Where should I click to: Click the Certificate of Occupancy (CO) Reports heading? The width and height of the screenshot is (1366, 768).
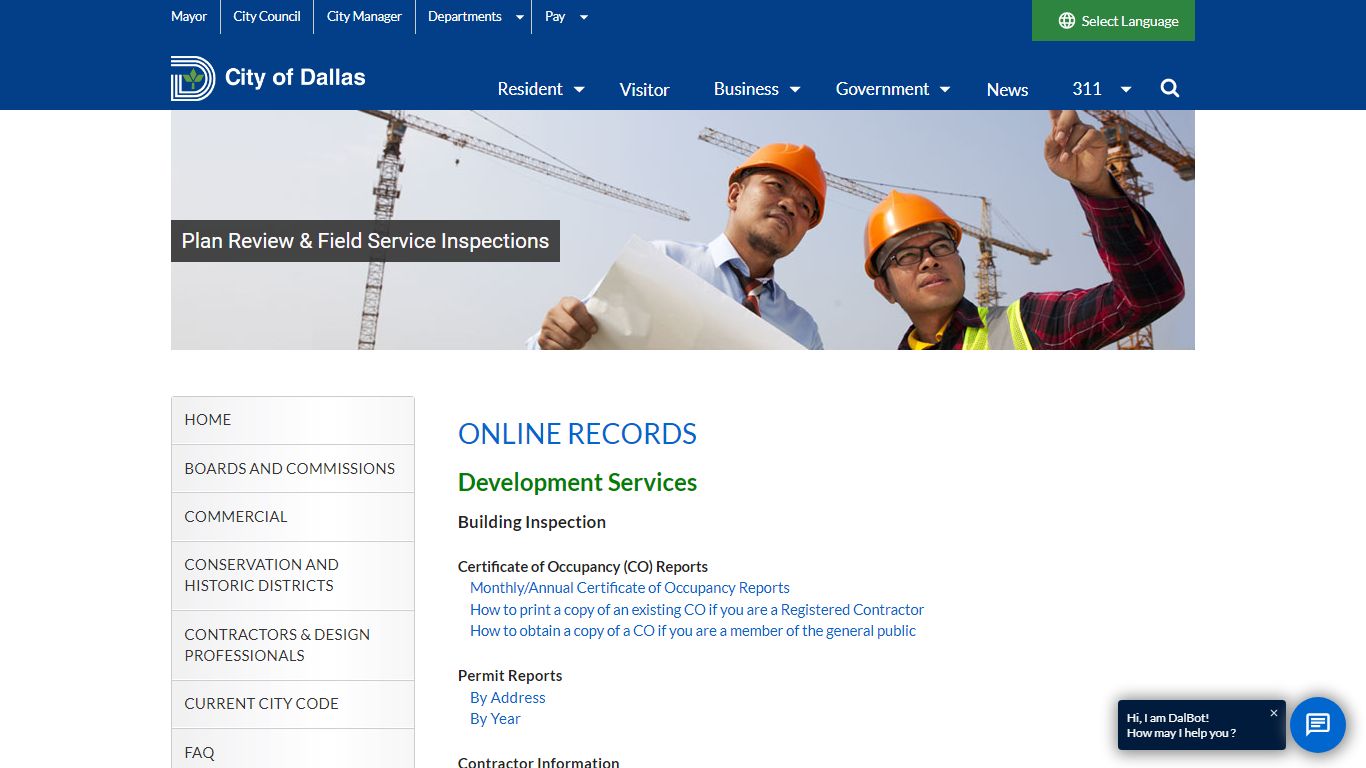coord(583,567)
